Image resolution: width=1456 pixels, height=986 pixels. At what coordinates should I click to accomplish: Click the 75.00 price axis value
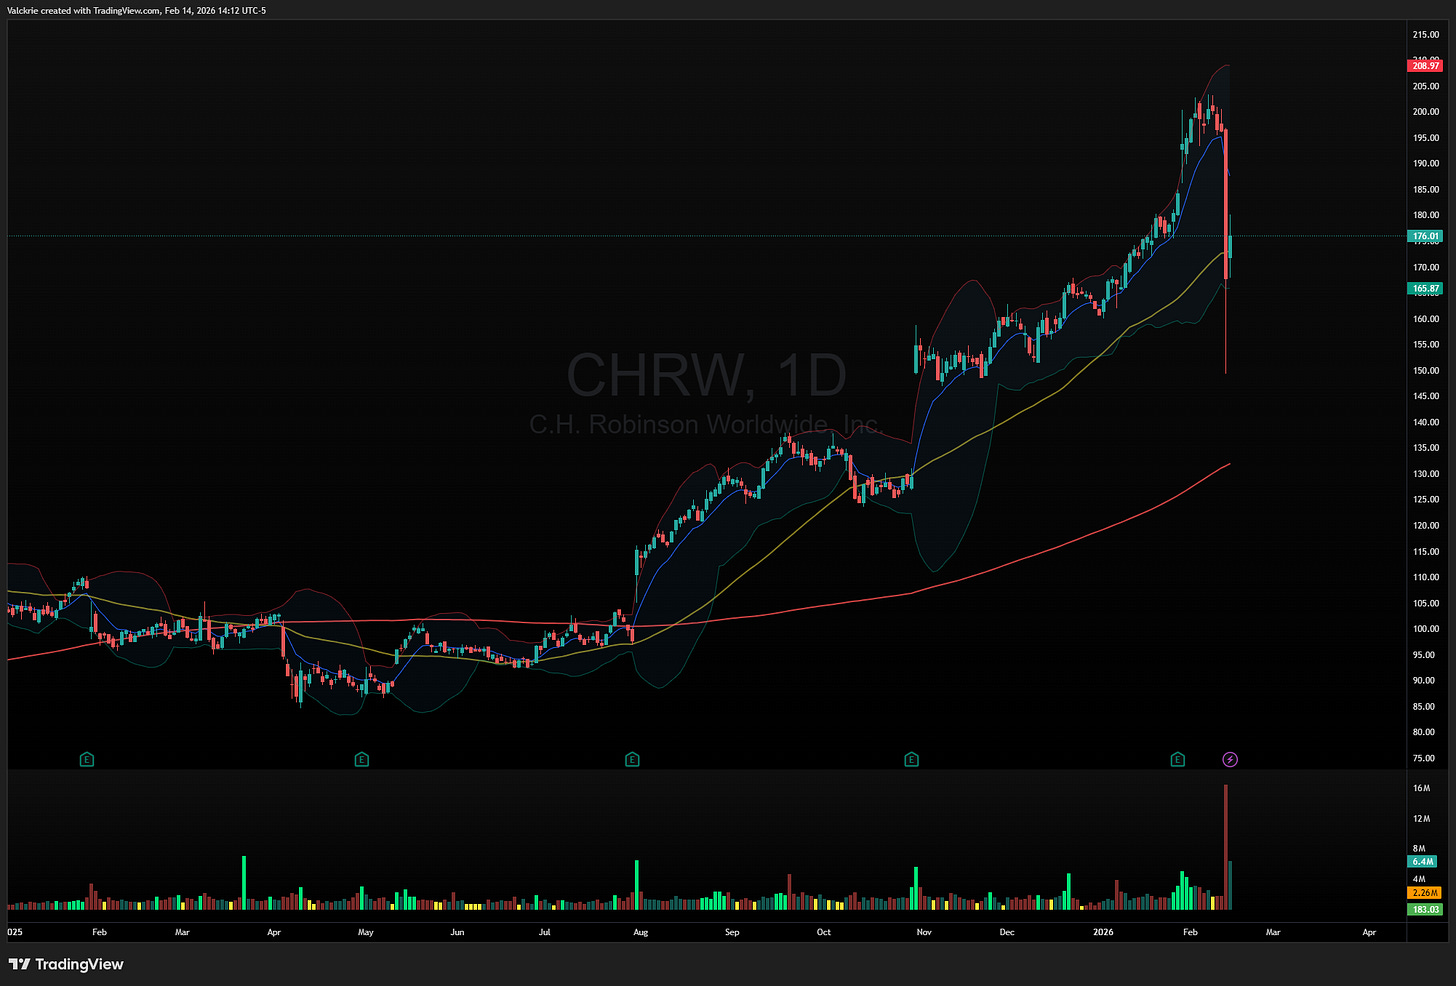tap(1424, 759)
